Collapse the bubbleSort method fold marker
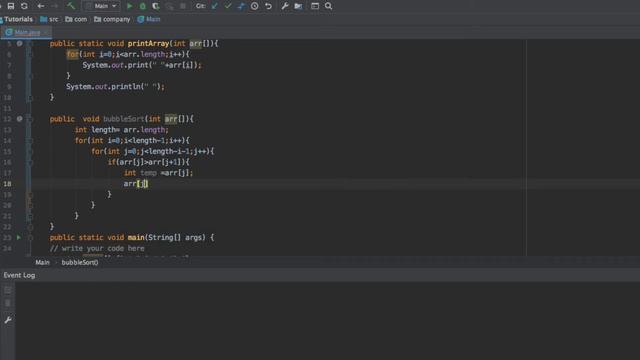 [x=29, y=119]
